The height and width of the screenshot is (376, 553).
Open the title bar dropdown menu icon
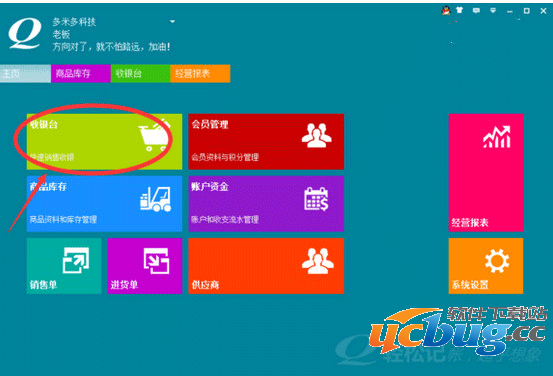(493, 11)
